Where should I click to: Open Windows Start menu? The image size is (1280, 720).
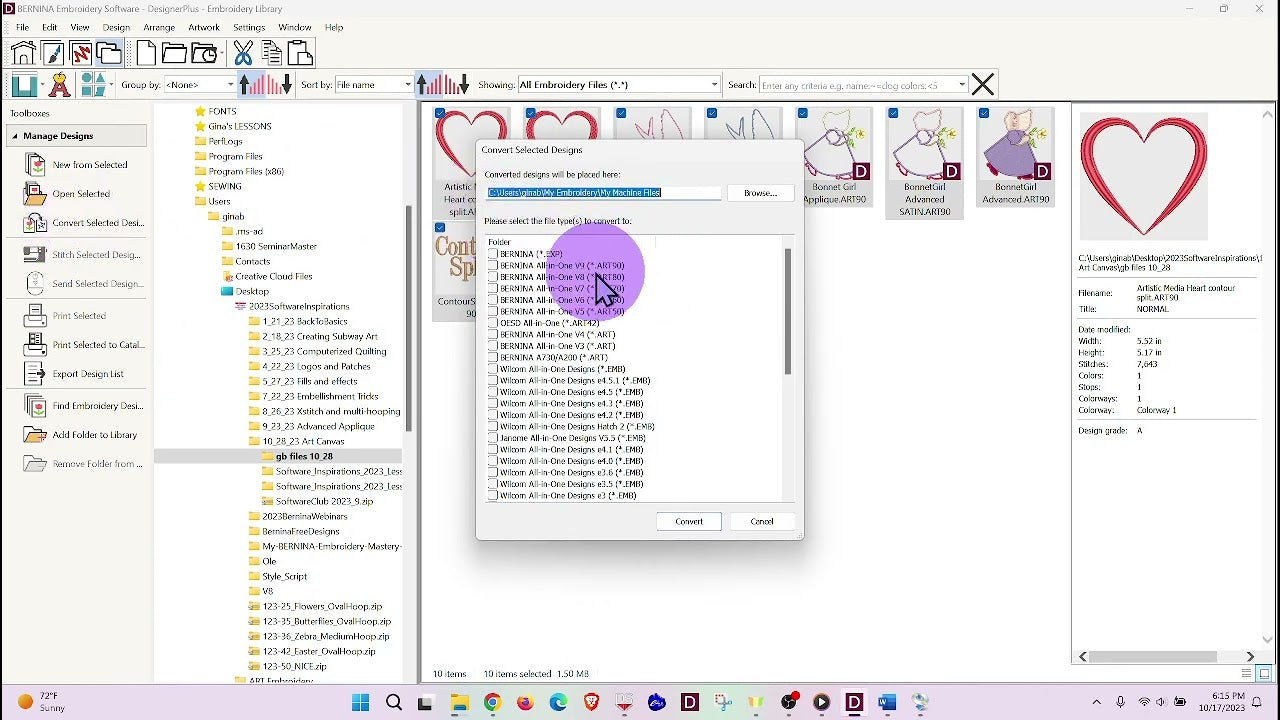[361, 703]
